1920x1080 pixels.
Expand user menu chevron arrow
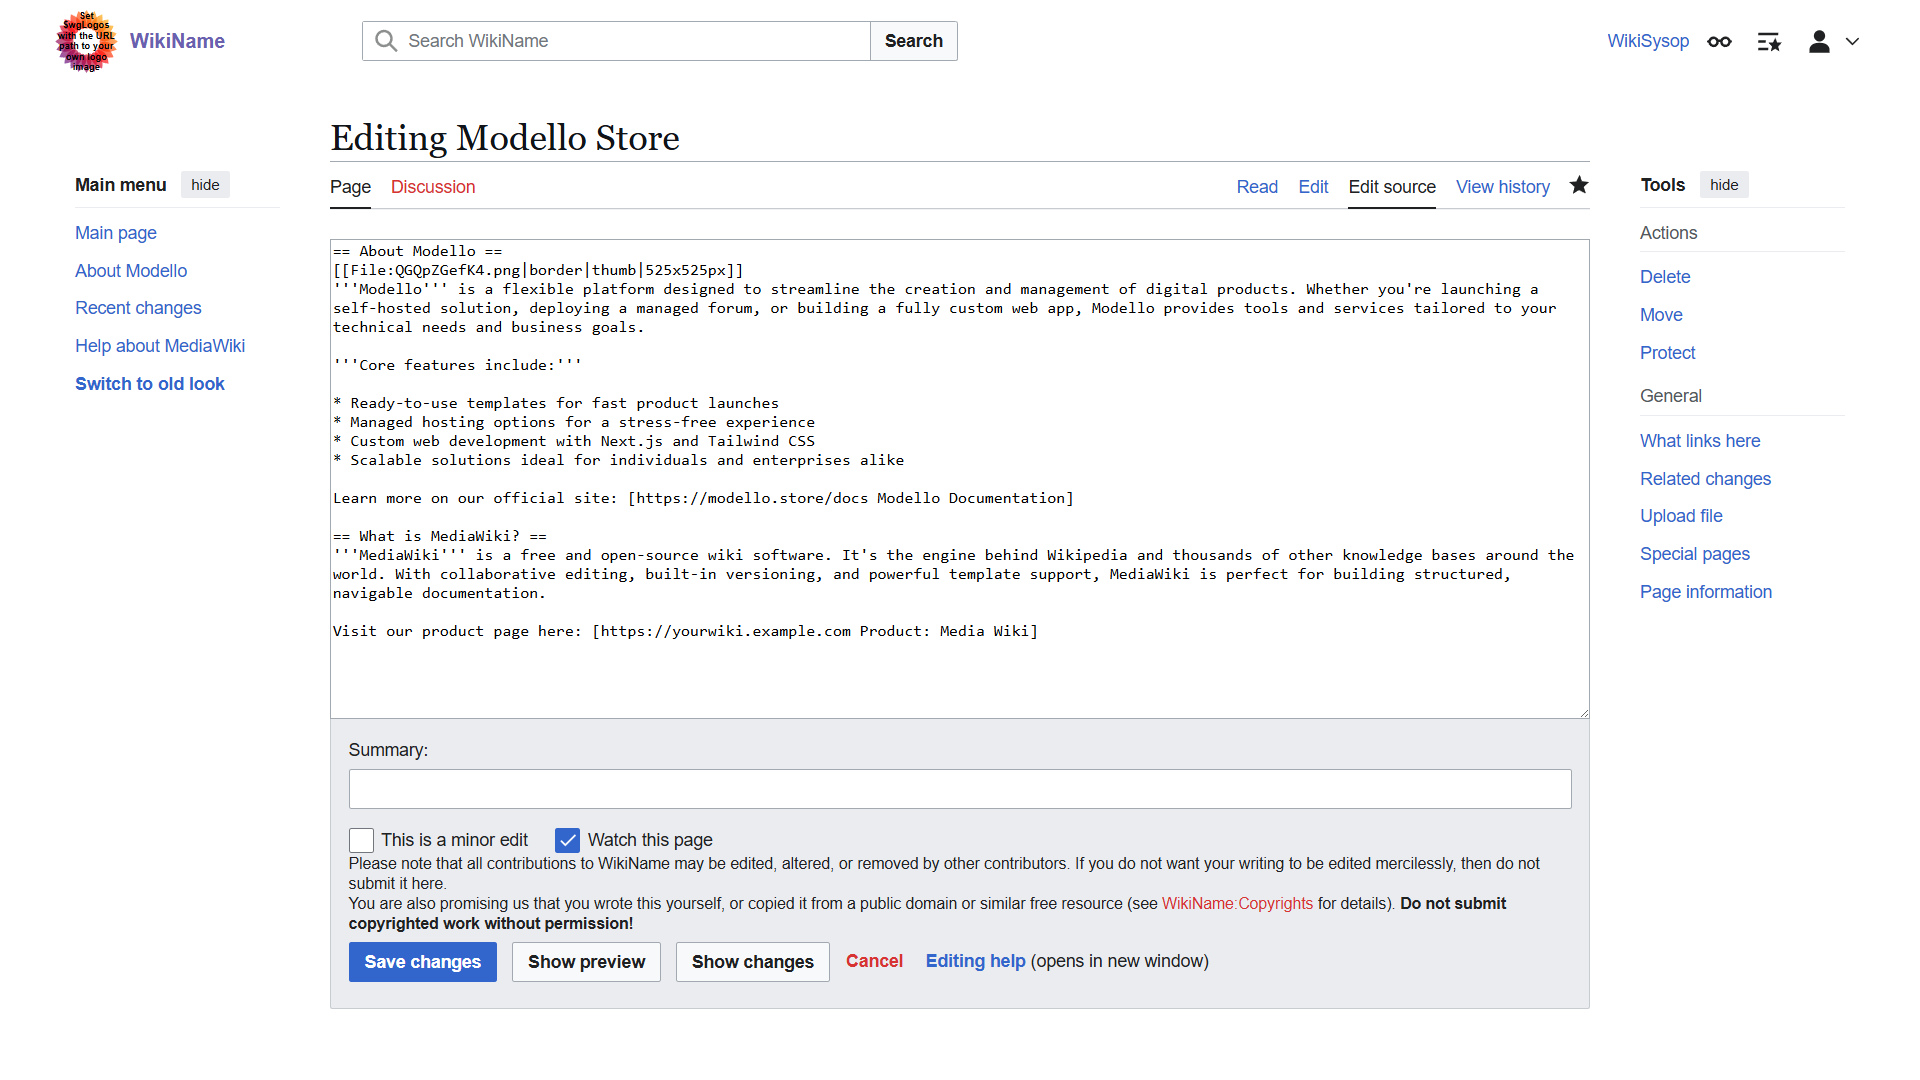1852,42
